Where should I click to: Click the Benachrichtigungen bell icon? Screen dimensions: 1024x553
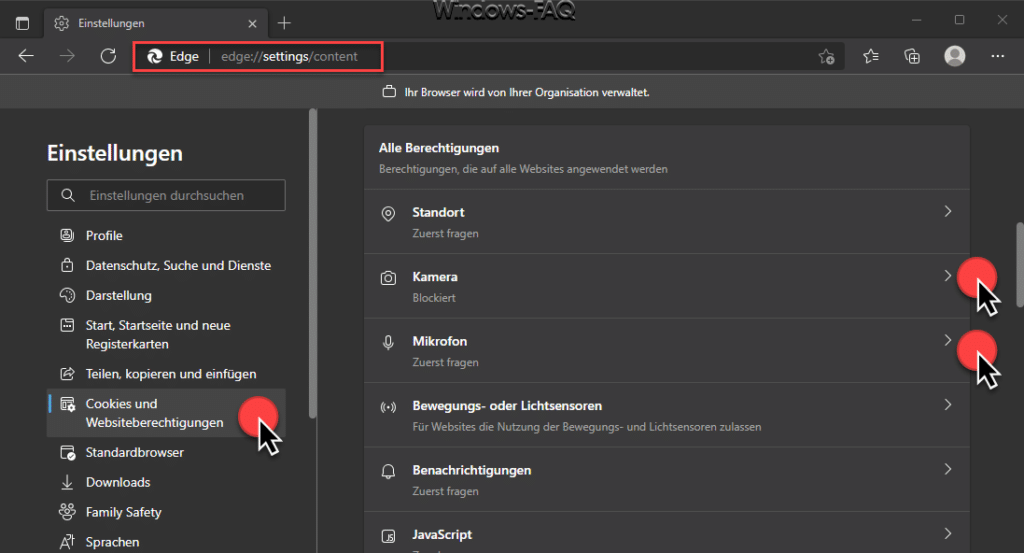pos(388,471)
